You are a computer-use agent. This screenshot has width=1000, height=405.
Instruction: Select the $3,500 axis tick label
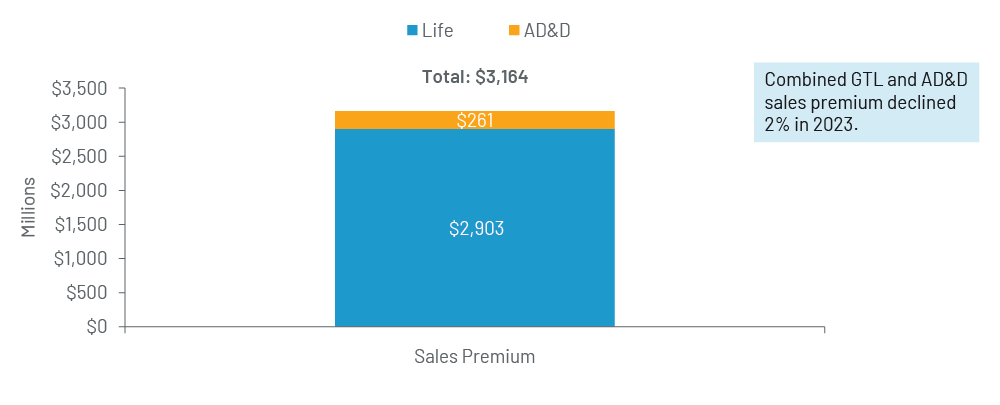coord(79,89)
